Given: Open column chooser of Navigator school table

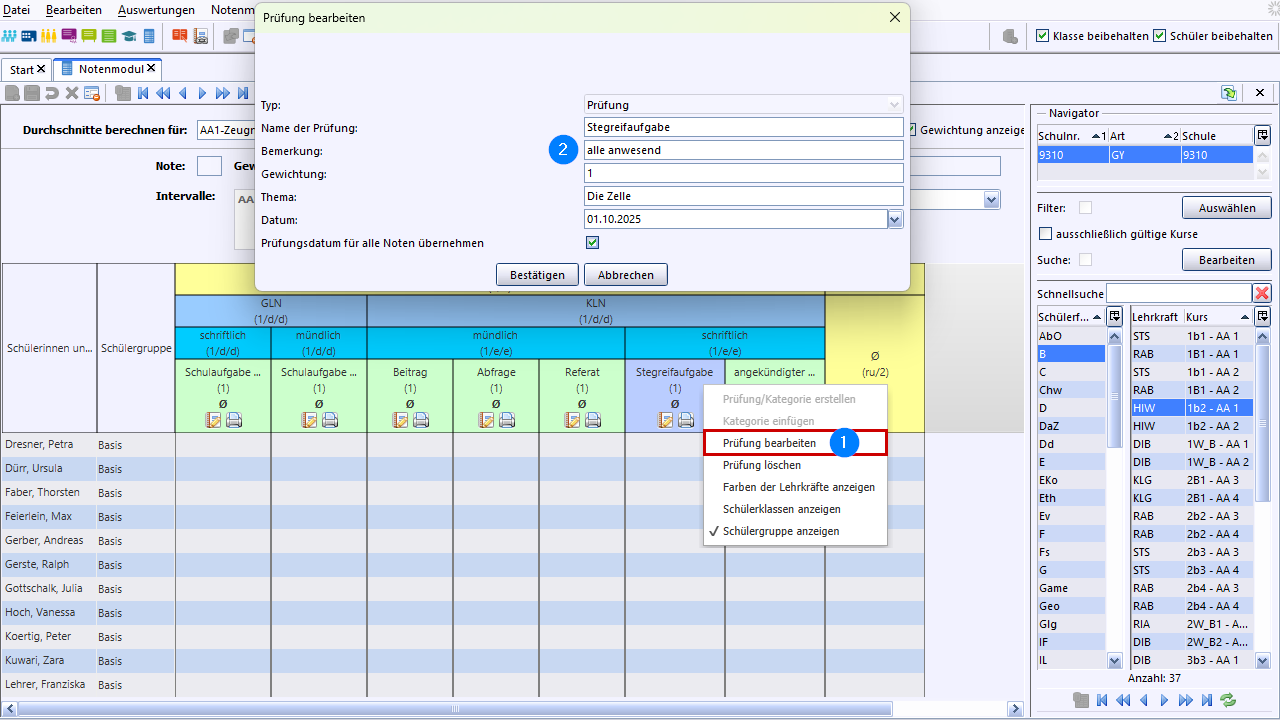Looking at the screenshot, I should (1263, 135).
